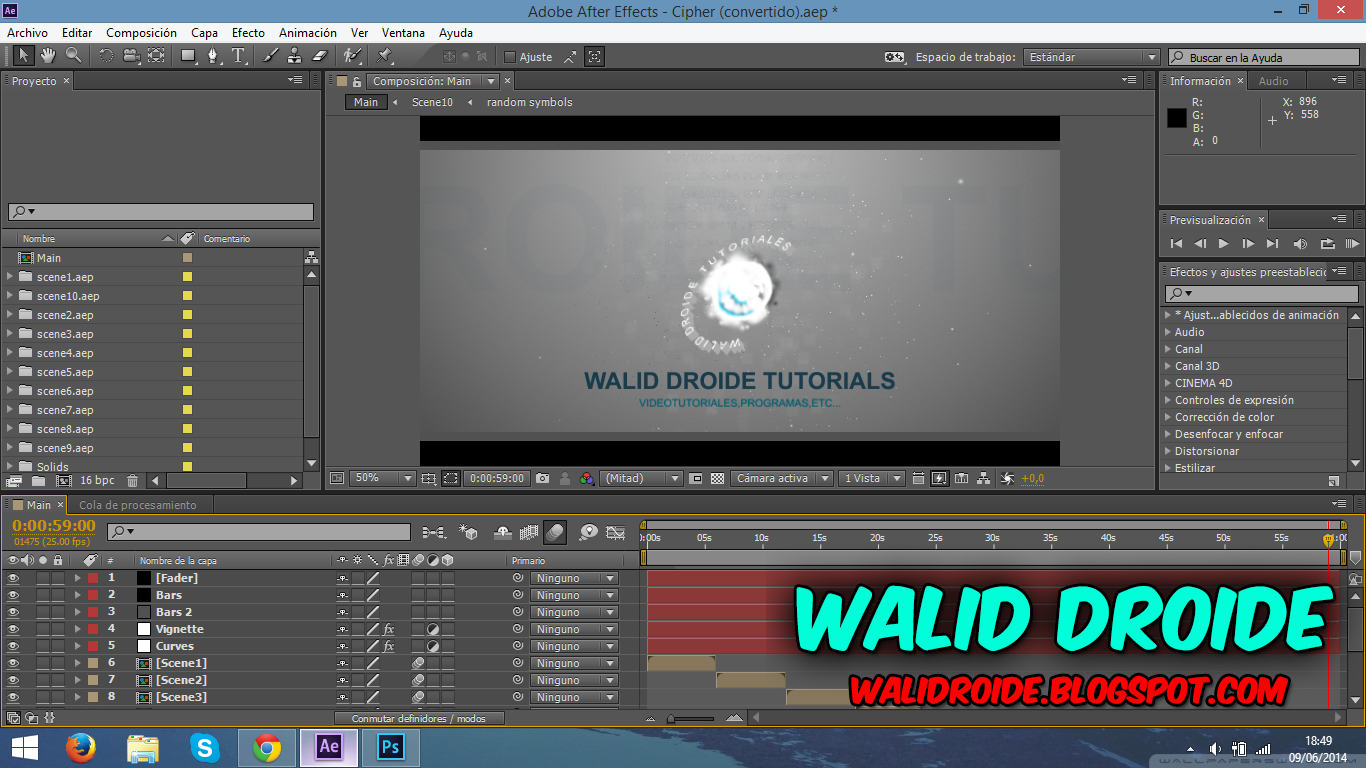The height and width of the screenshot is (768, 1366).
Task: Expand the Vignette layer properties
Action: point(77,629)
